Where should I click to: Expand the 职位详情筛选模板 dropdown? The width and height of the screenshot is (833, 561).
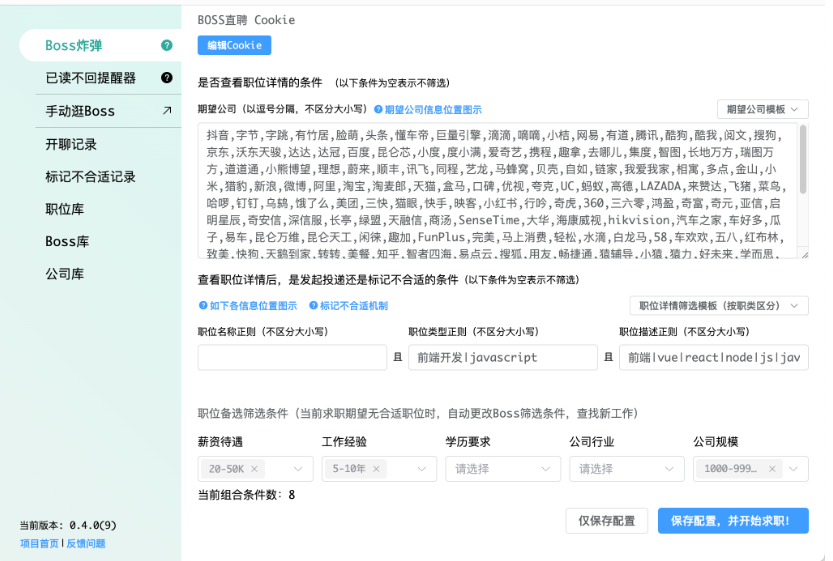pos(718,306)
